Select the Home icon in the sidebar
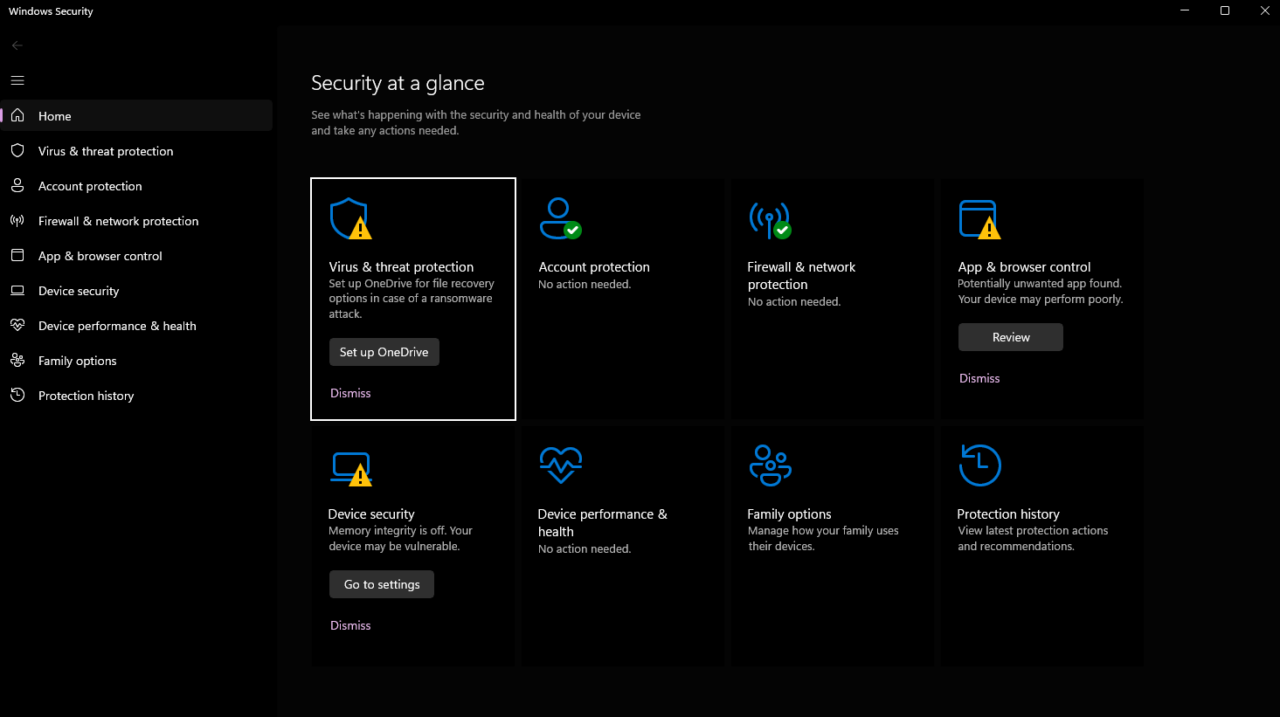This screenshot has width=1280, height=717. pyautogui.click(x=17, y=115)
